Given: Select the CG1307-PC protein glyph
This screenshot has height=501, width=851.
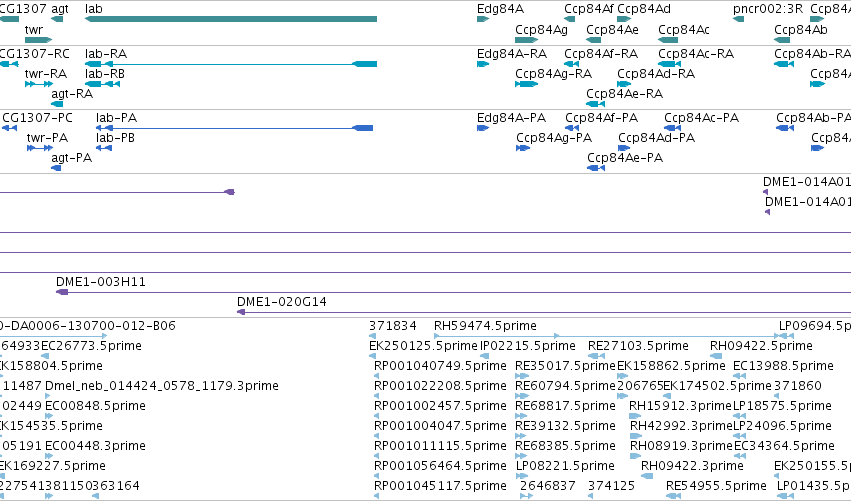Looking at the screenshot, I should click(x=9, y=128).
